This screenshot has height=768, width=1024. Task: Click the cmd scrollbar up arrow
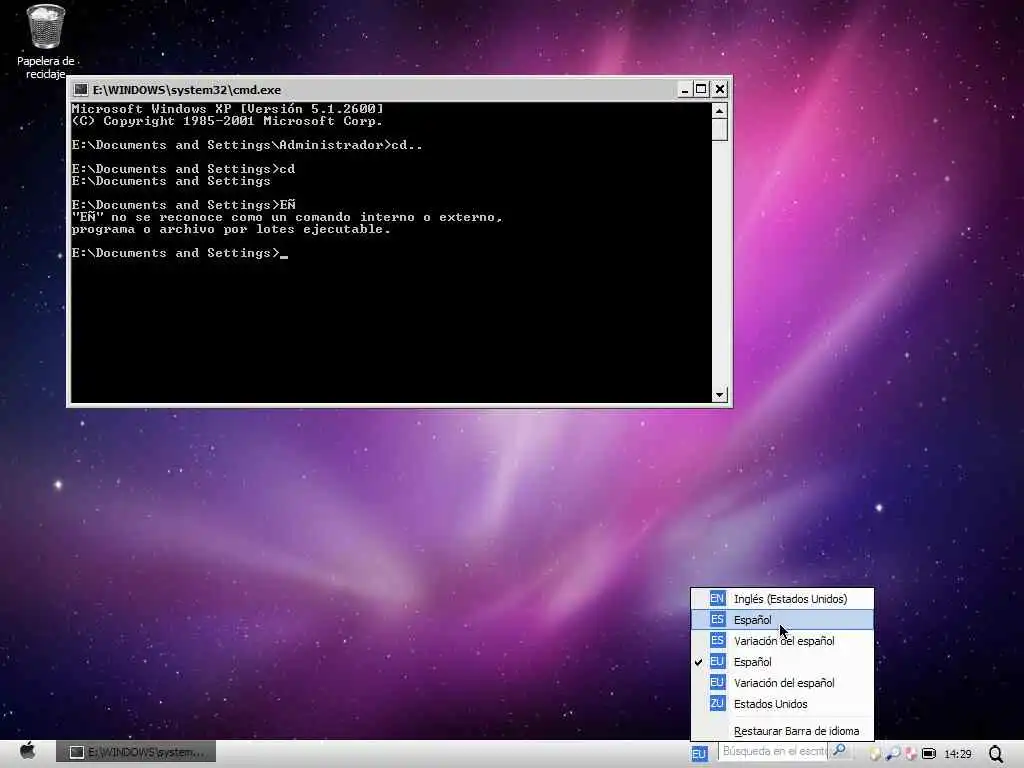tap(719, 111)
